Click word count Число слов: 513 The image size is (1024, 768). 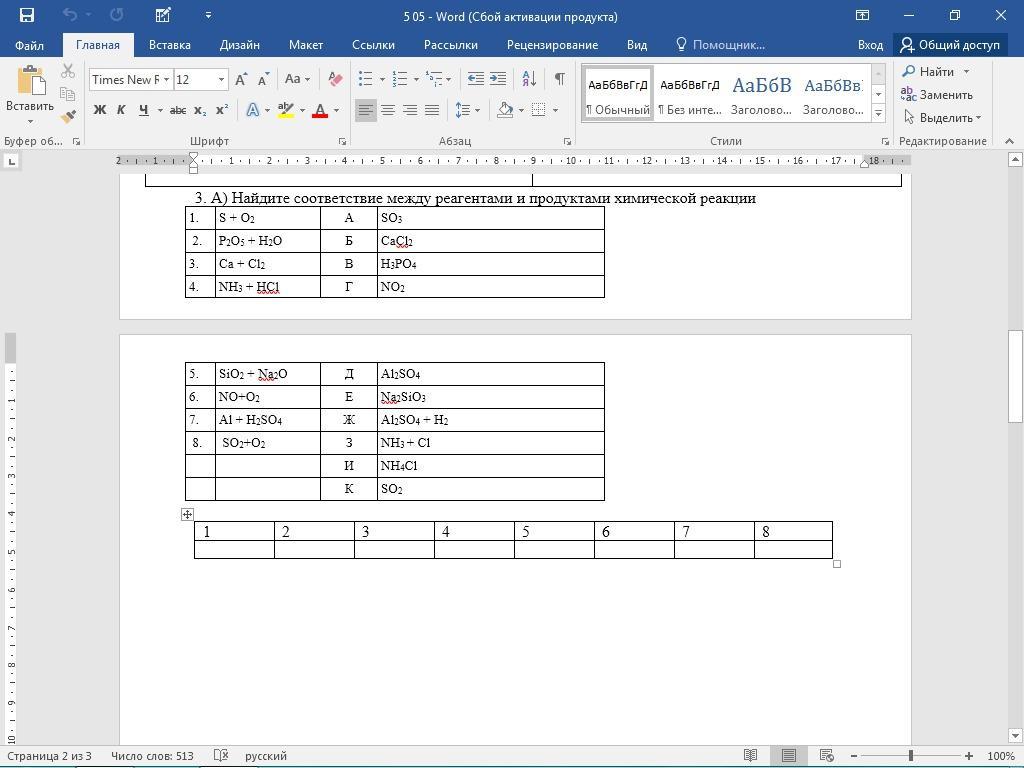(152, 756)
